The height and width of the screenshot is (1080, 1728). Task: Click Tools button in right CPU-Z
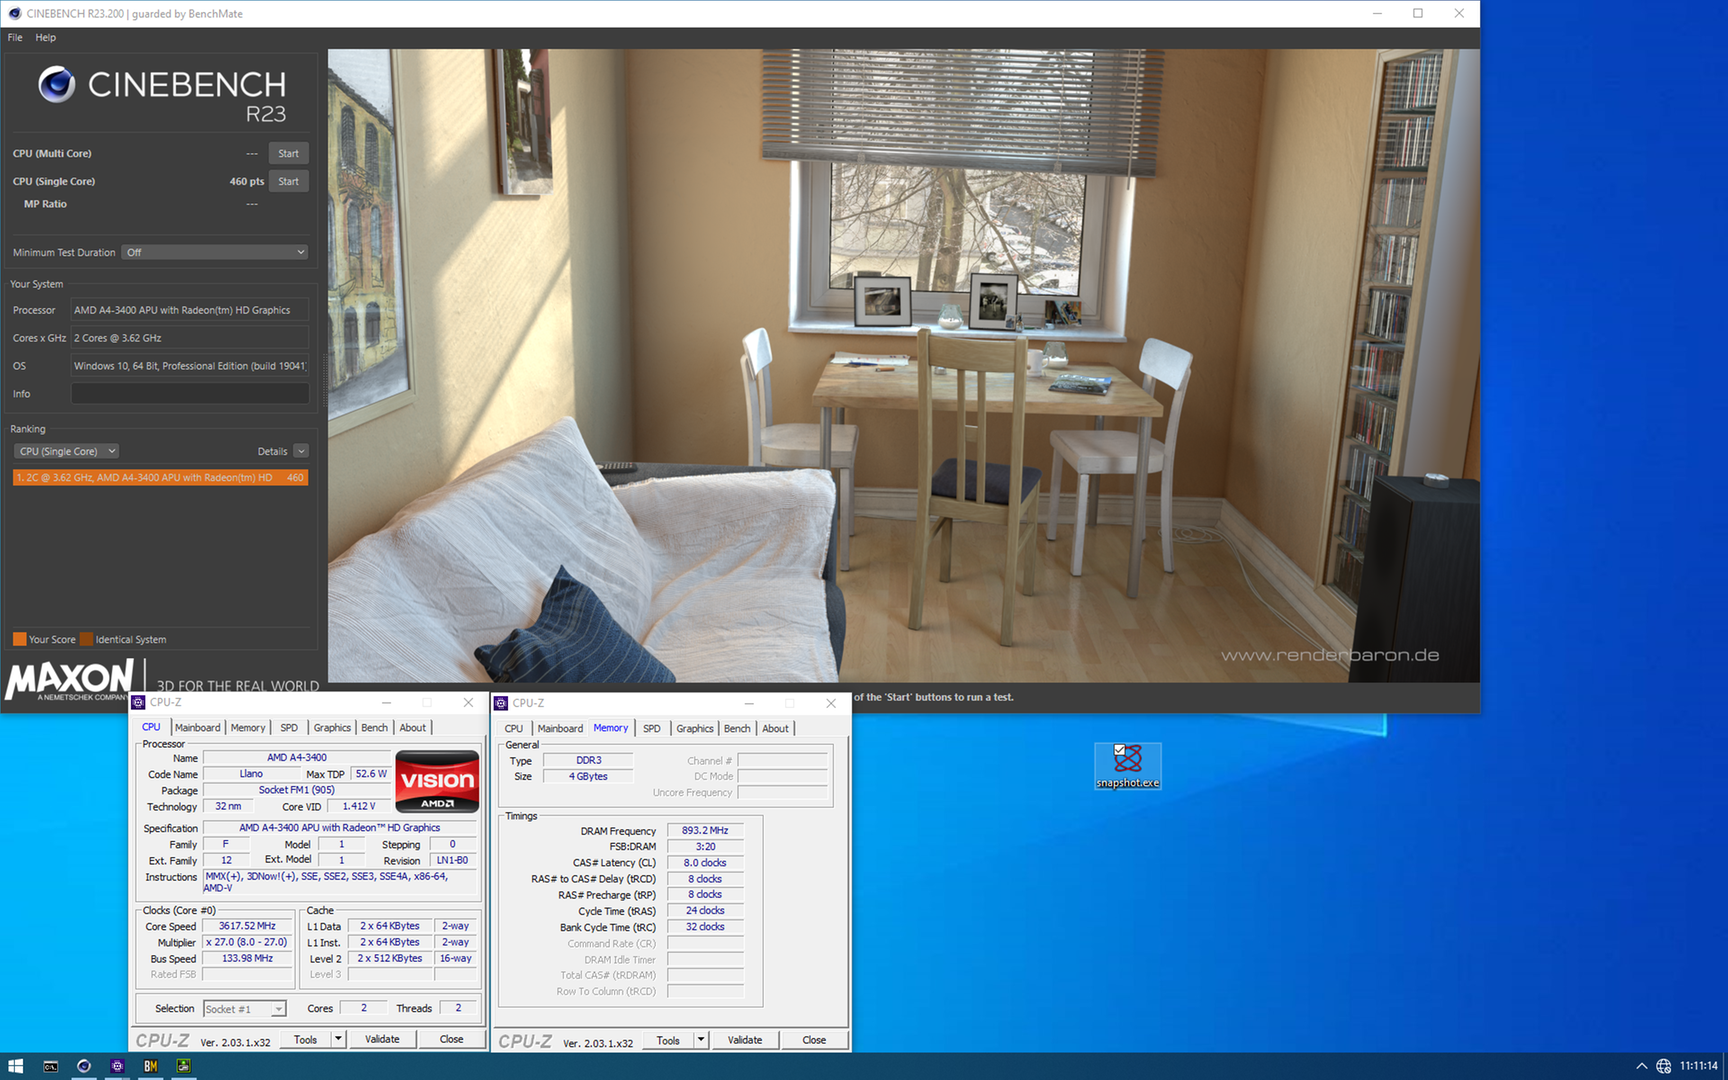pos(668,1041)
